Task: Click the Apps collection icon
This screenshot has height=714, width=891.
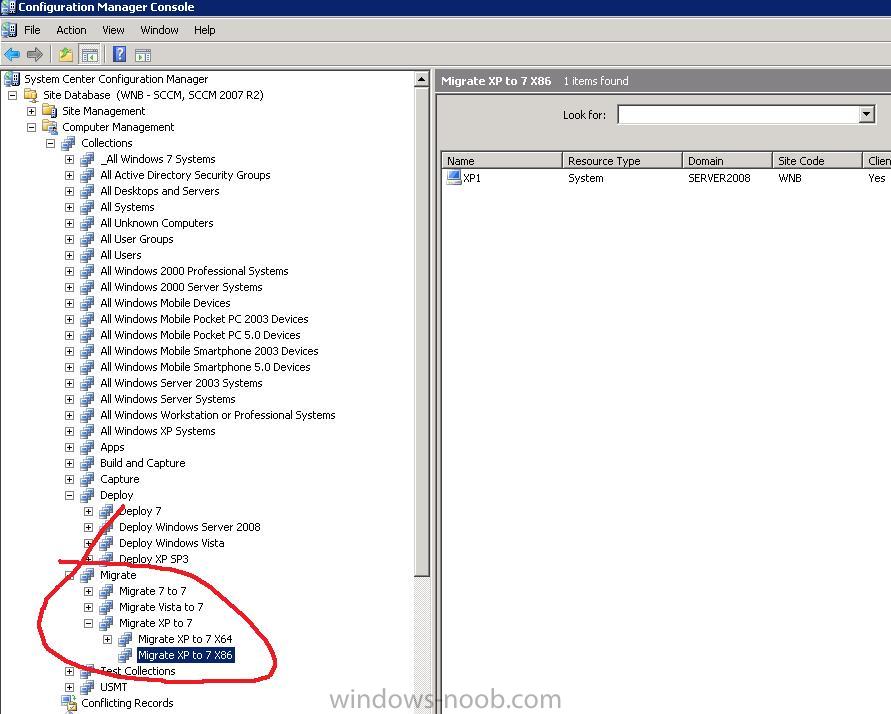Action: click(87, 447)
